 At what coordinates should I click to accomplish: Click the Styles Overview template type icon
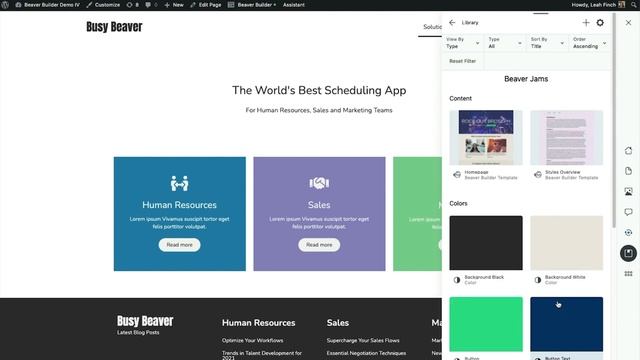tap(538, 175)
